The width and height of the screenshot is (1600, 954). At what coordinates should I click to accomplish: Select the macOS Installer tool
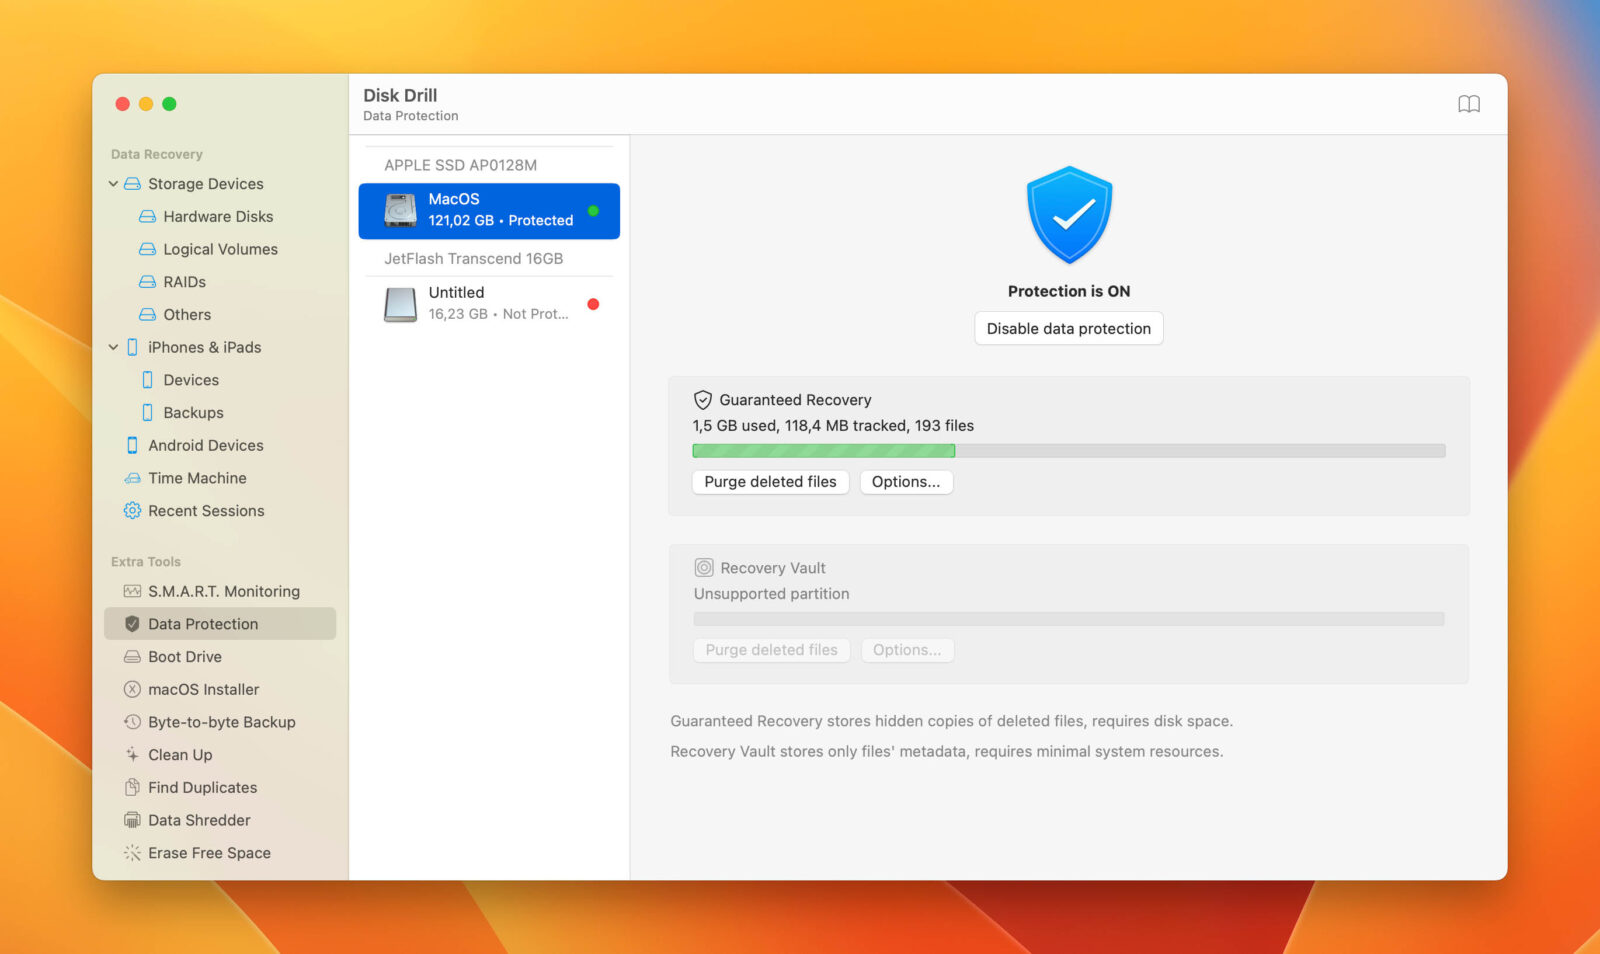pos(204,689)
